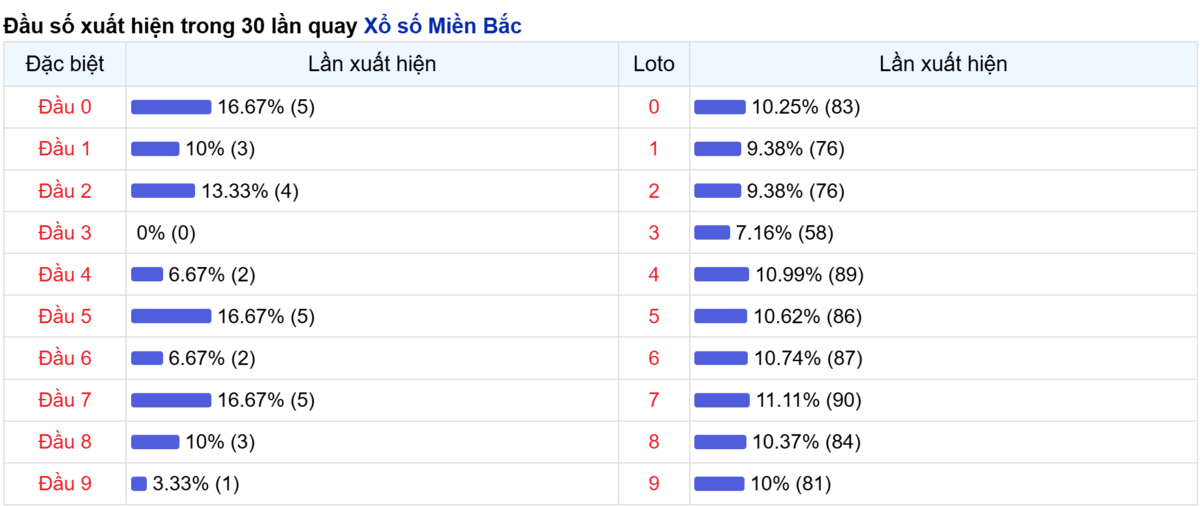Viewport: 1200px width, 506px height.
Task: Click the 10.25% (83) Loto 0 value
Action: pos(806,107)
